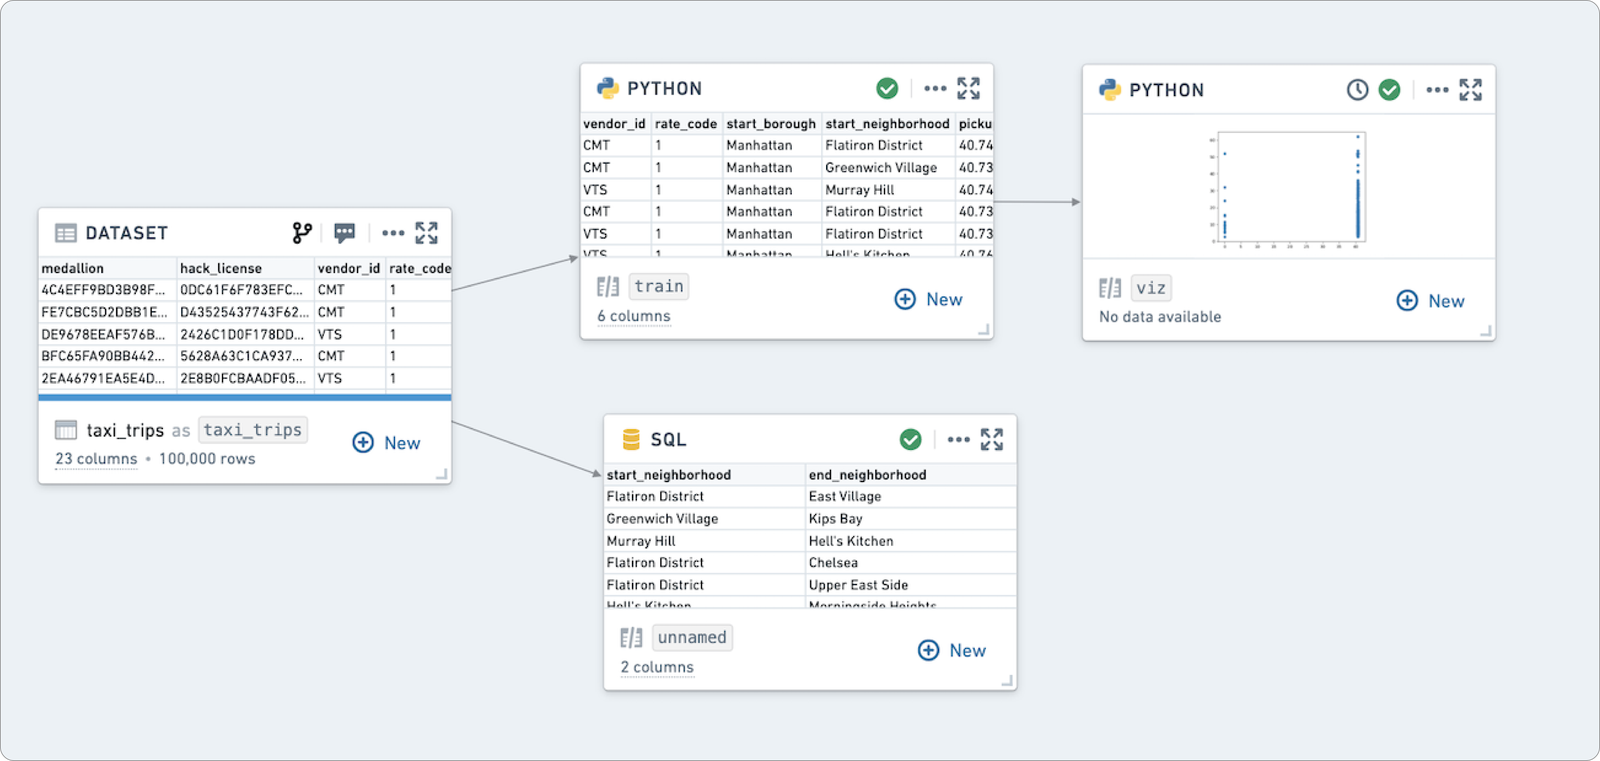This screenshot has height=761, width=1600.
Task: Open the more options menu on the DATASET node
Action: (x=393, y=233)
